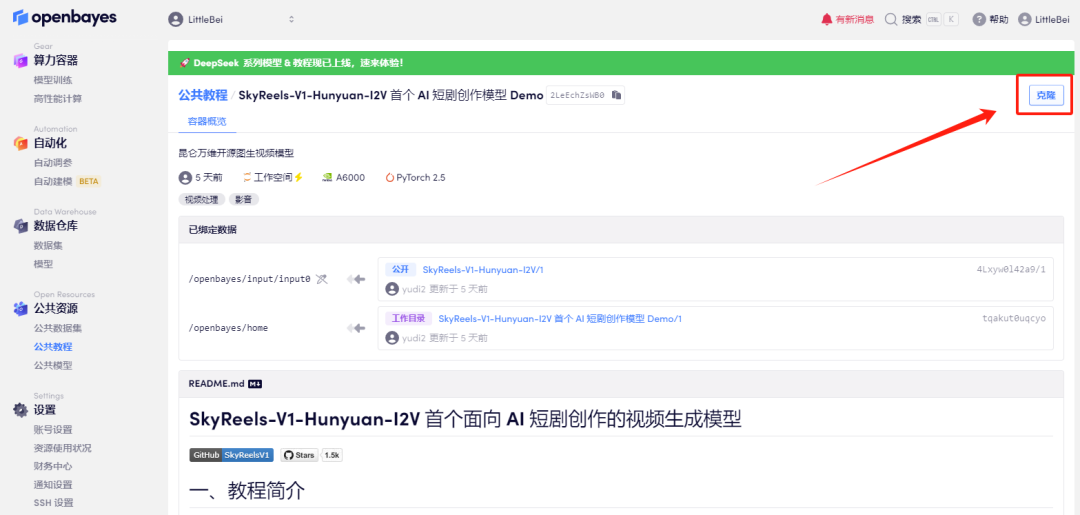Select the 容器概览 tab

click(x=207, y=120)
